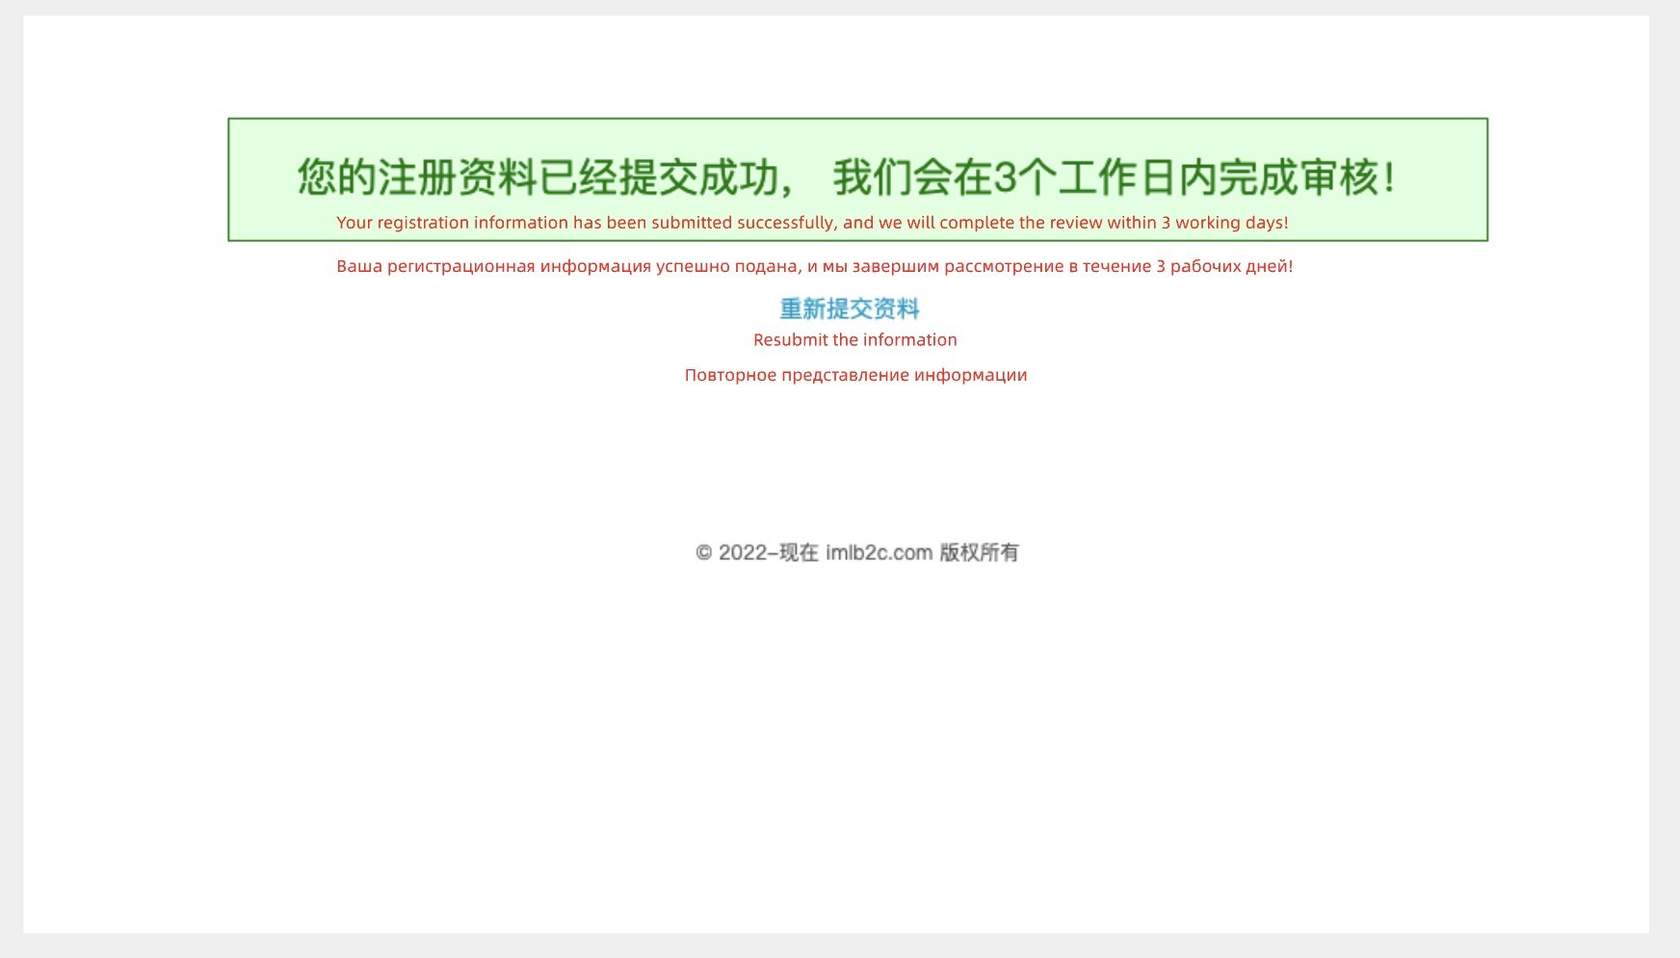
Task: Click the "Resubmit the information" link
Action: click(x=856, y=339)
